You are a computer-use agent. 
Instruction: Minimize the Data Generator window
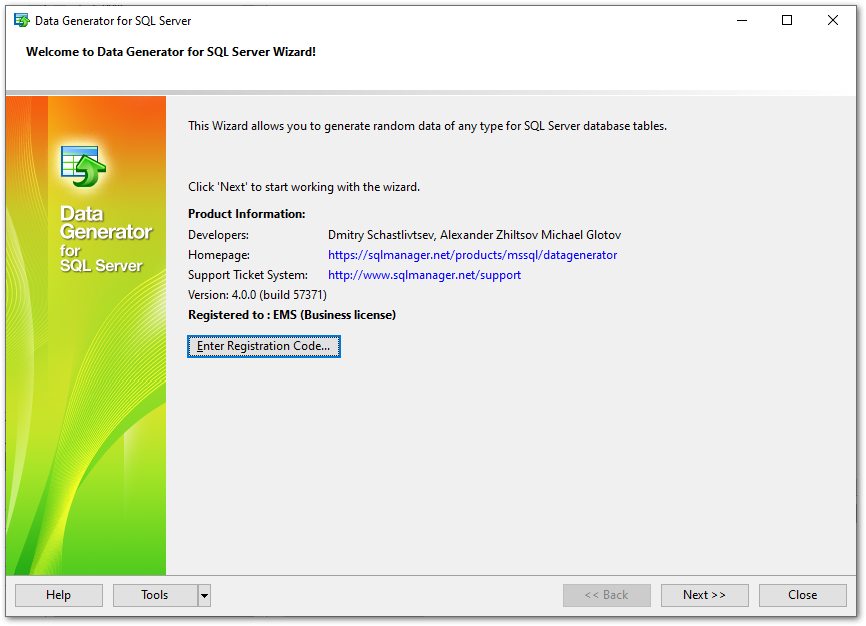[742, 21]
